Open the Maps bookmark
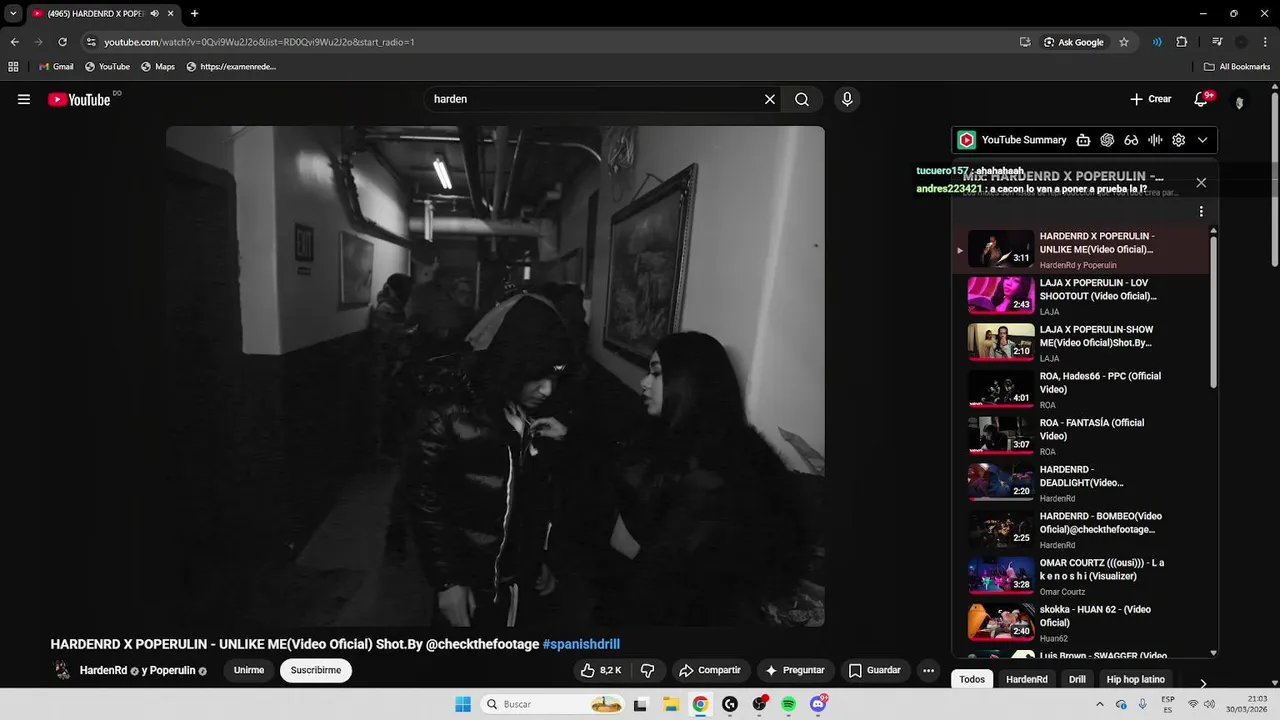The width and height of the screenshot is (1280, 720). pos(158,67)
